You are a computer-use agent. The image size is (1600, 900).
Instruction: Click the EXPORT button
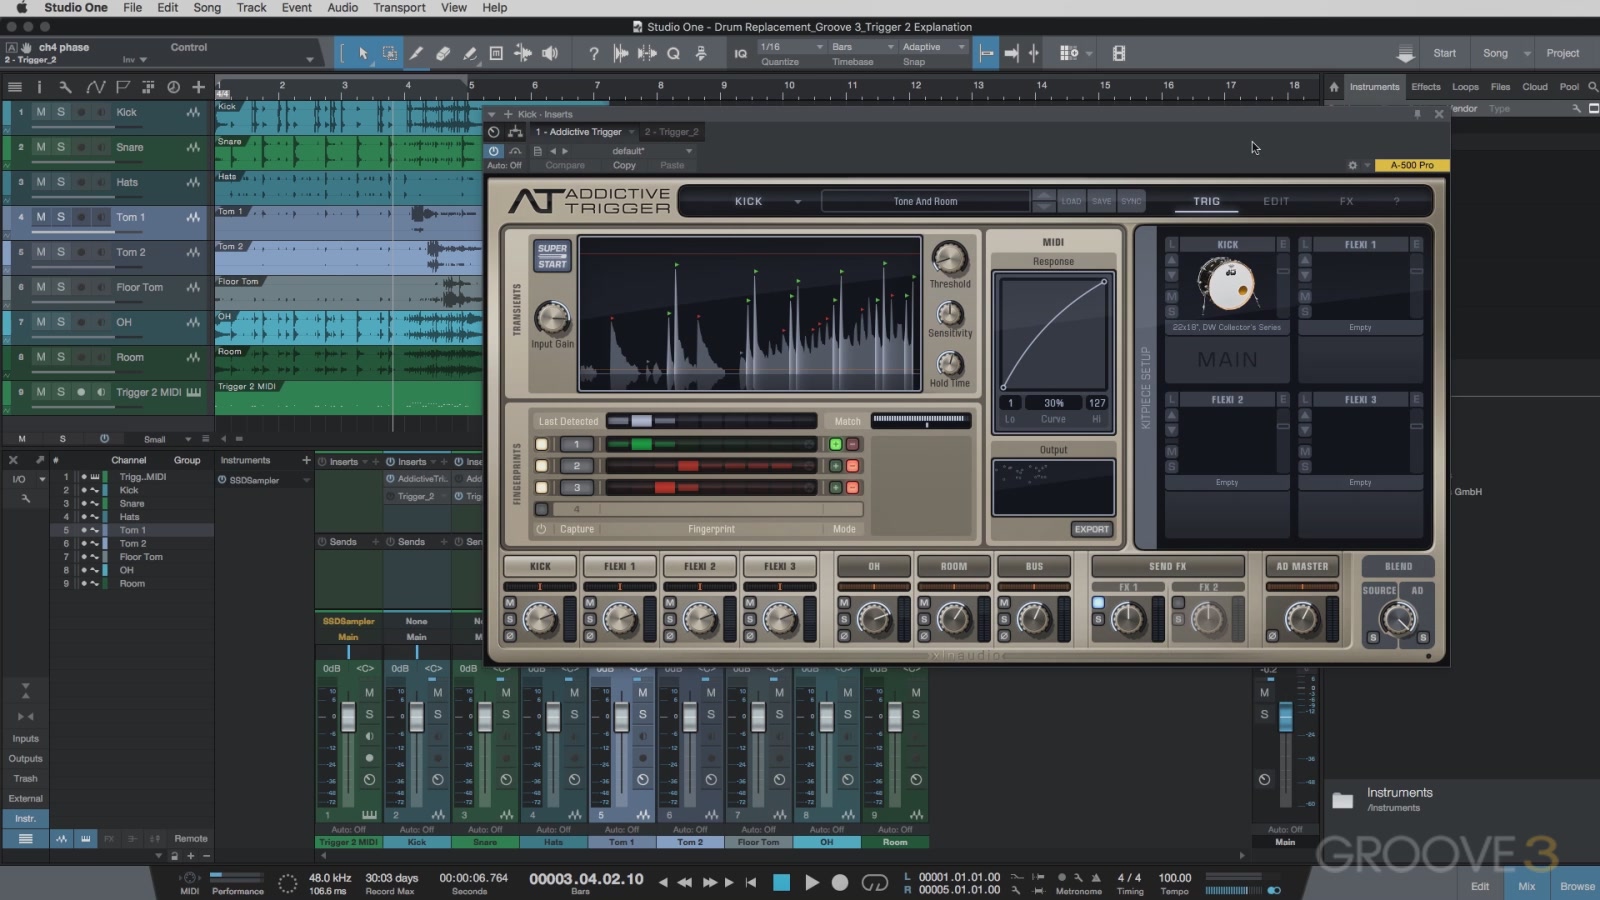coord(1092,529)
